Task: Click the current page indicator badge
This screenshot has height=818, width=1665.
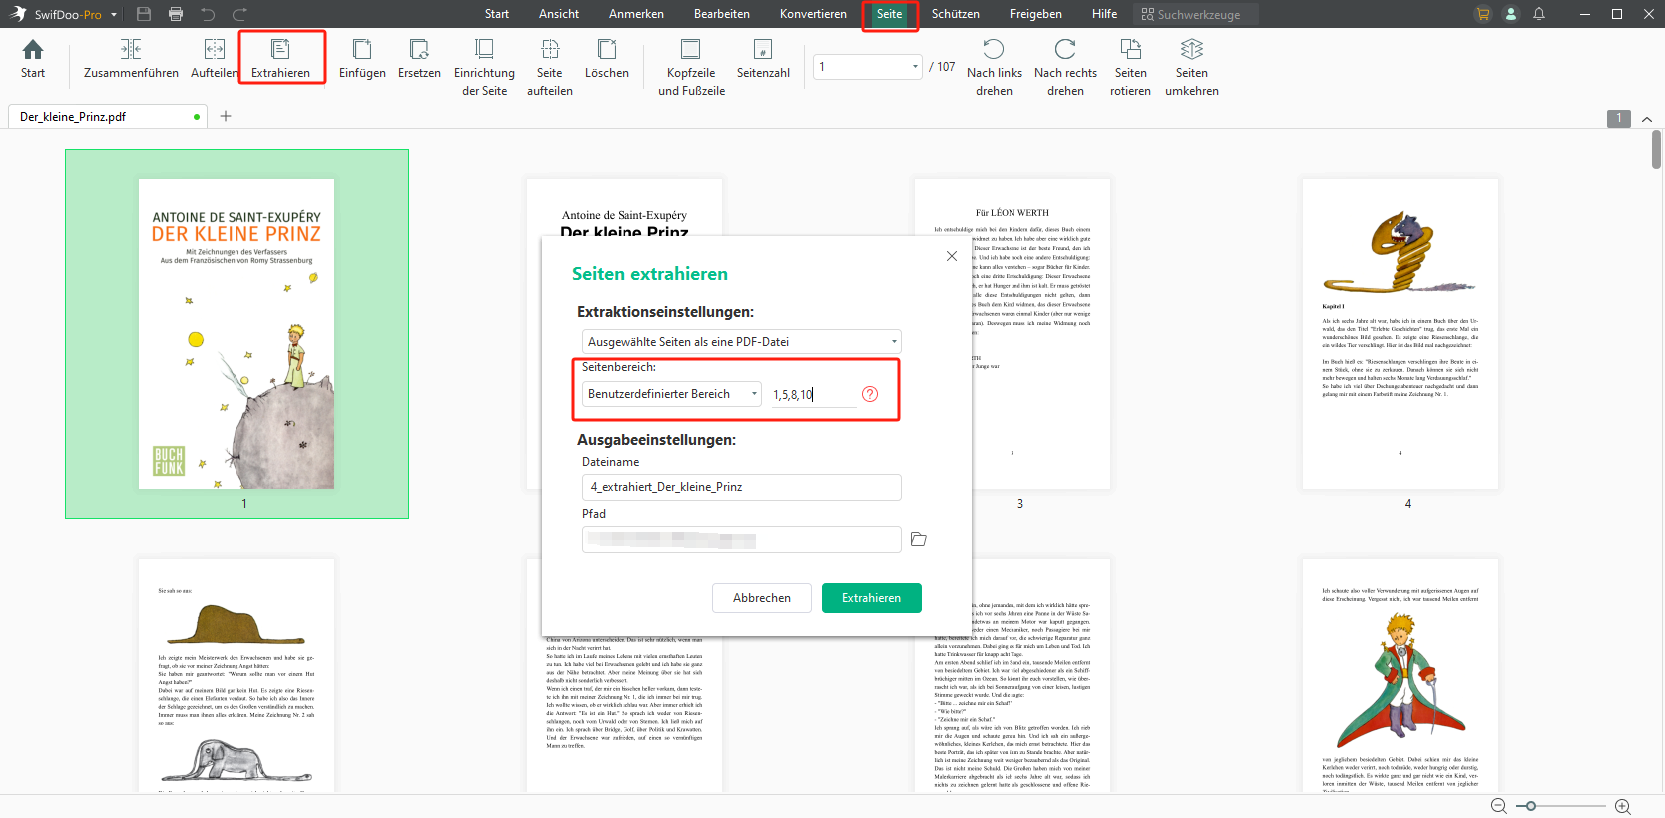Action: click(1619, 118)
